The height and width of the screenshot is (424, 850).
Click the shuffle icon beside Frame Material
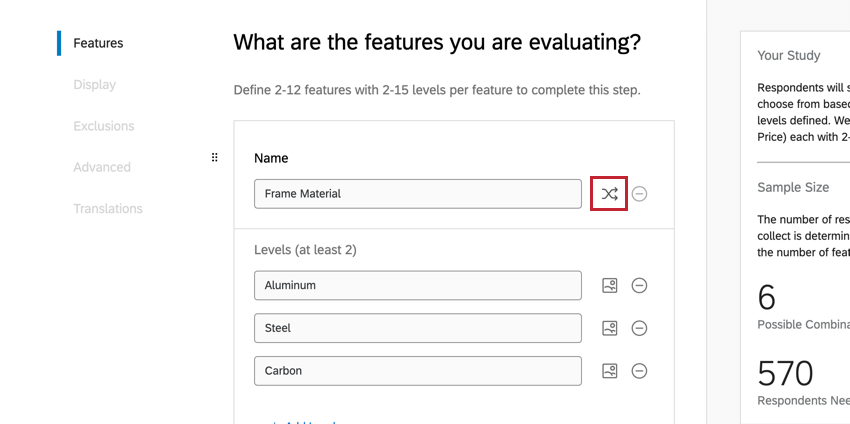tap(609, 194)
